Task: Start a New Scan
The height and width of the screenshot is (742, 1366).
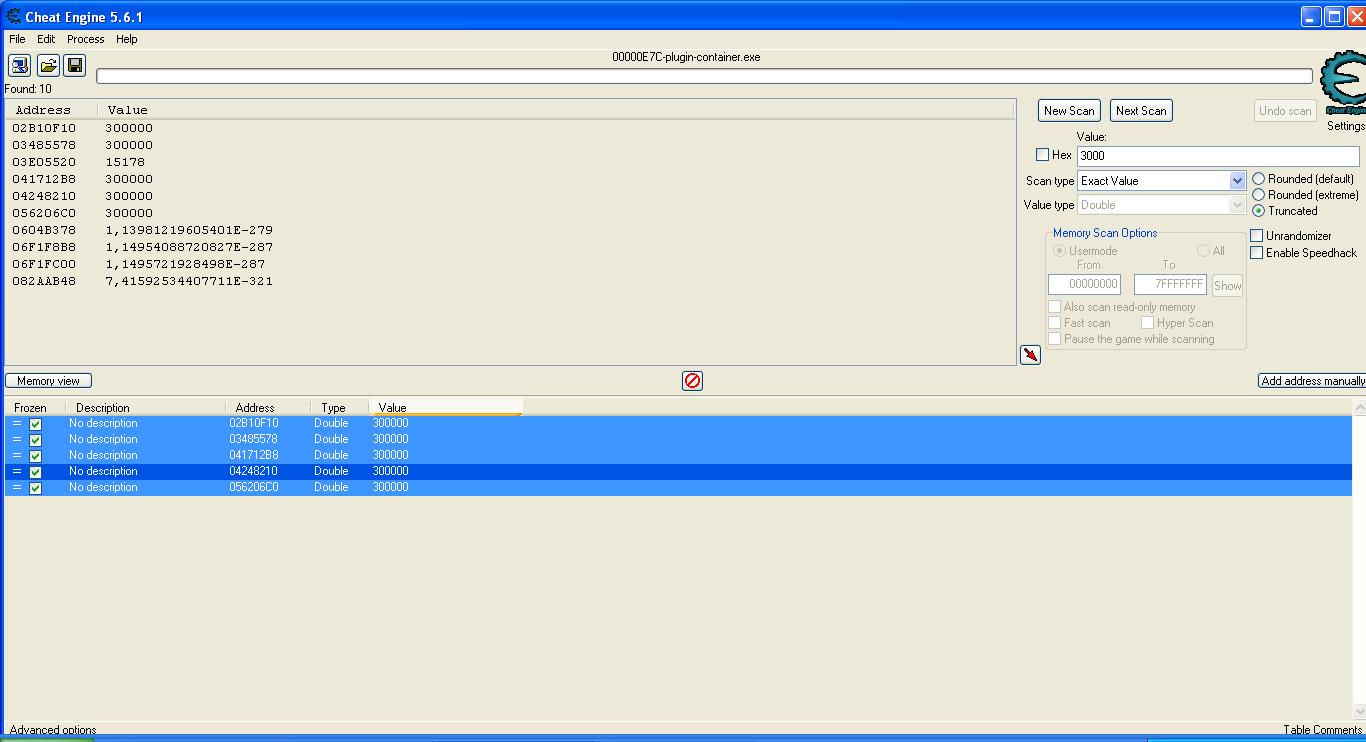Action: tap(1069, 111)
